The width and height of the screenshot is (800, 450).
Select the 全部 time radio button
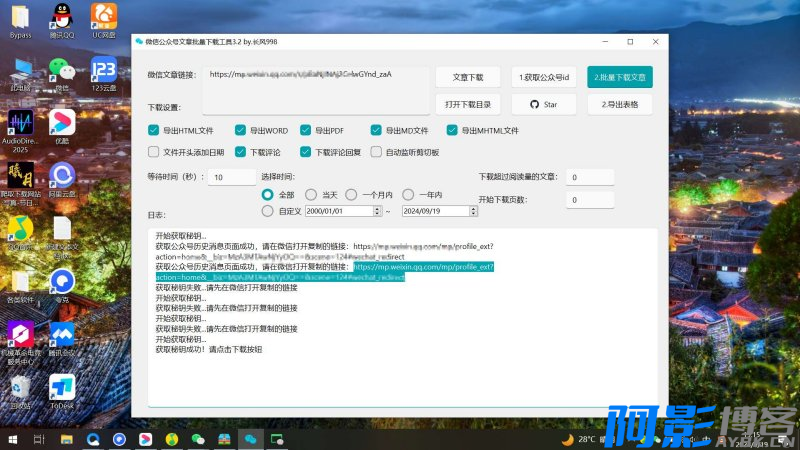coord(267,194)
